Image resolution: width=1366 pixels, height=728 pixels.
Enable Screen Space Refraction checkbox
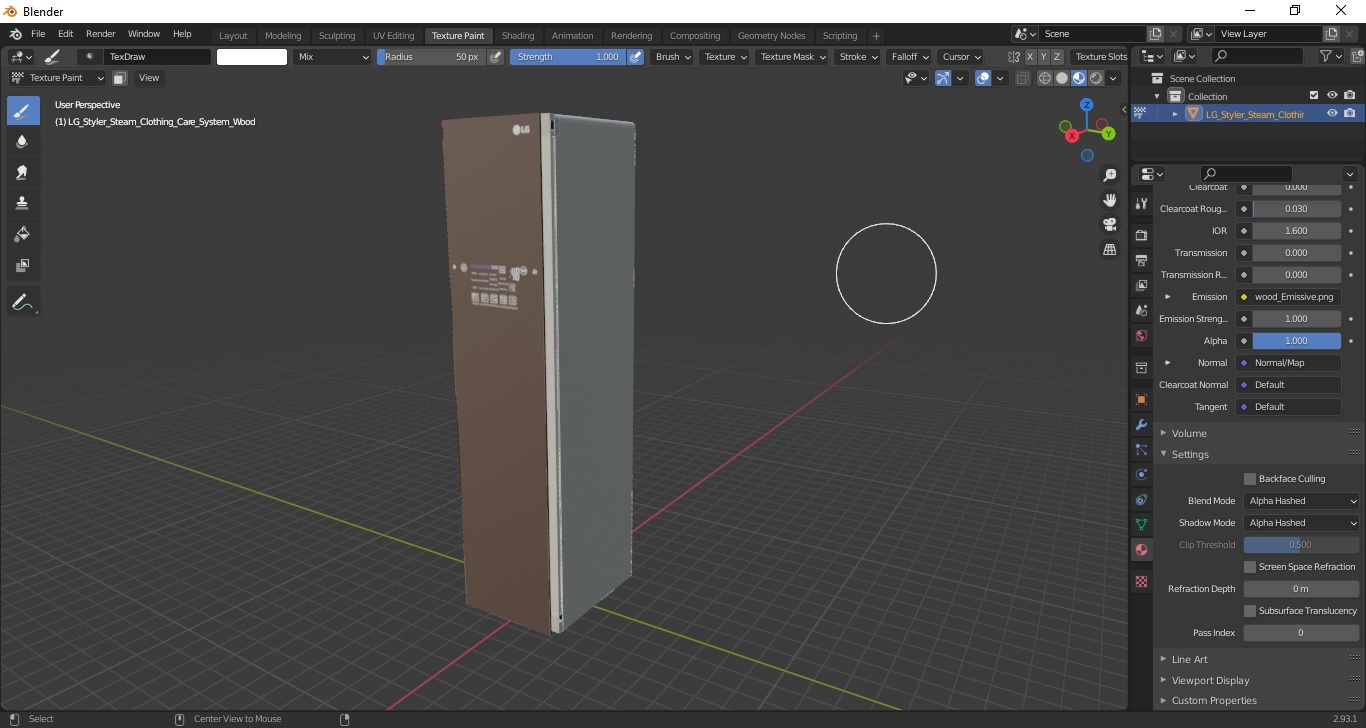[x=1250, y=567]
